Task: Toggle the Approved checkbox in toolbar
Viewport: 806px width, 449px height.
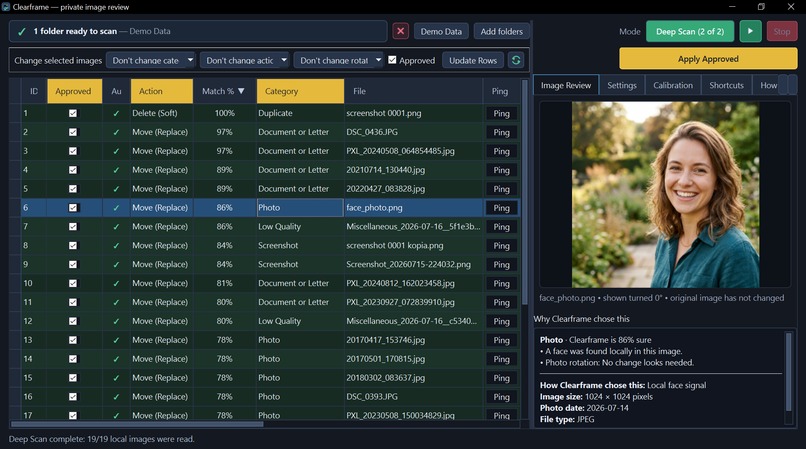Action: 392,60
